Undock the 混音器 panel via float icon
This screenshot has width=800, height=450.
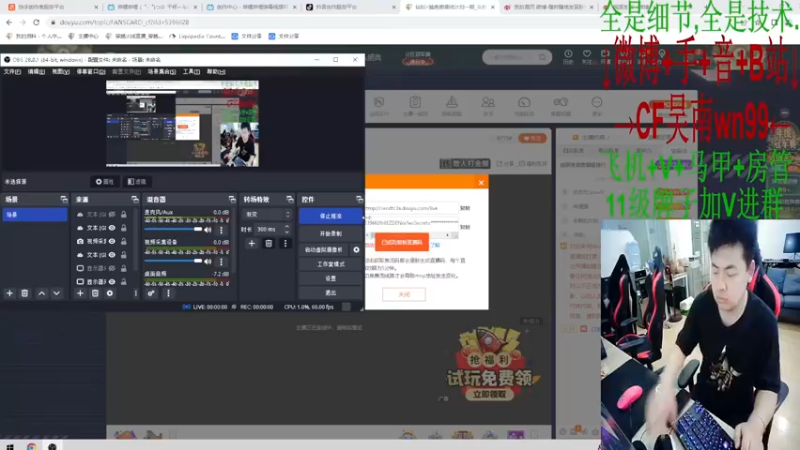[232, 199]
